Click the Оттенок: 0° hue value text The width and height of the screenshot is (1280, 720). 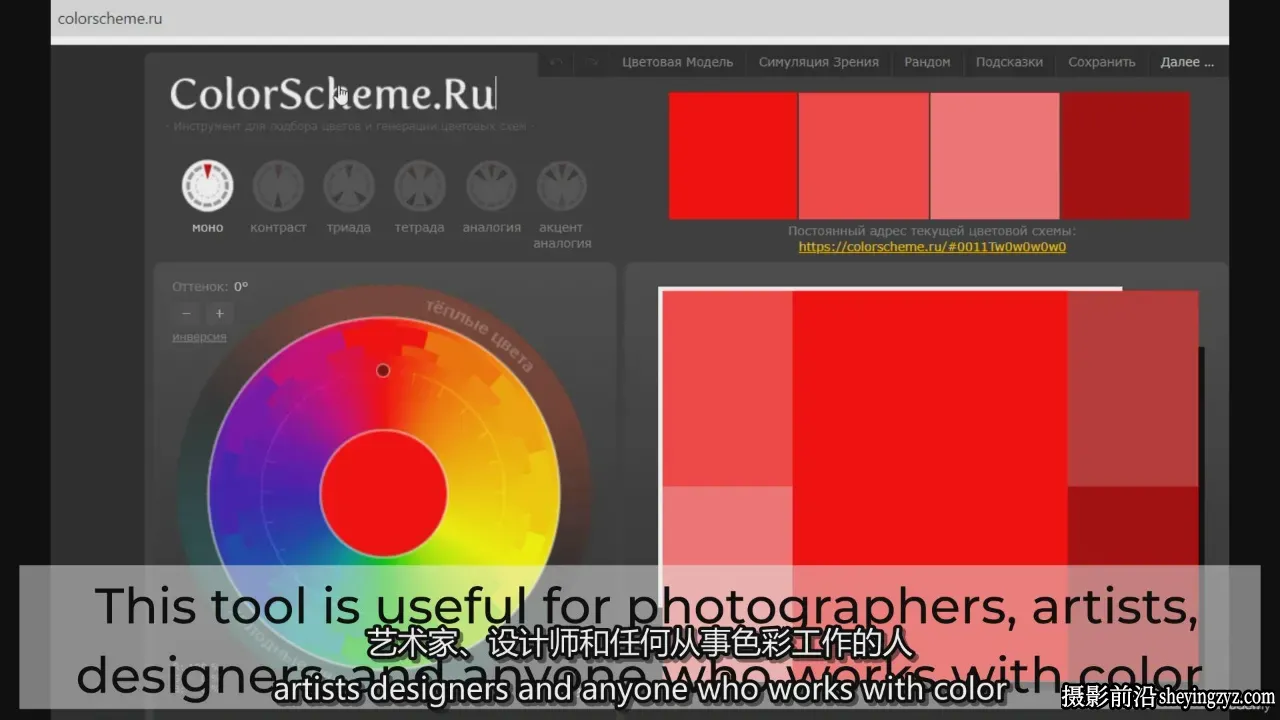click(210, 286)
